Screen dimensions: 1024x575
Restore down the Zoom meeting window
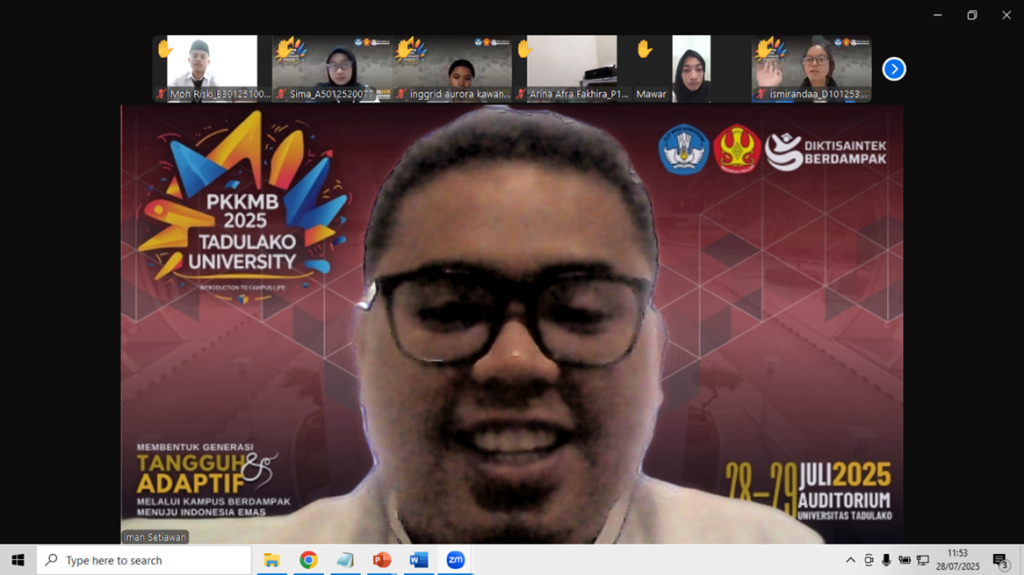972,15
